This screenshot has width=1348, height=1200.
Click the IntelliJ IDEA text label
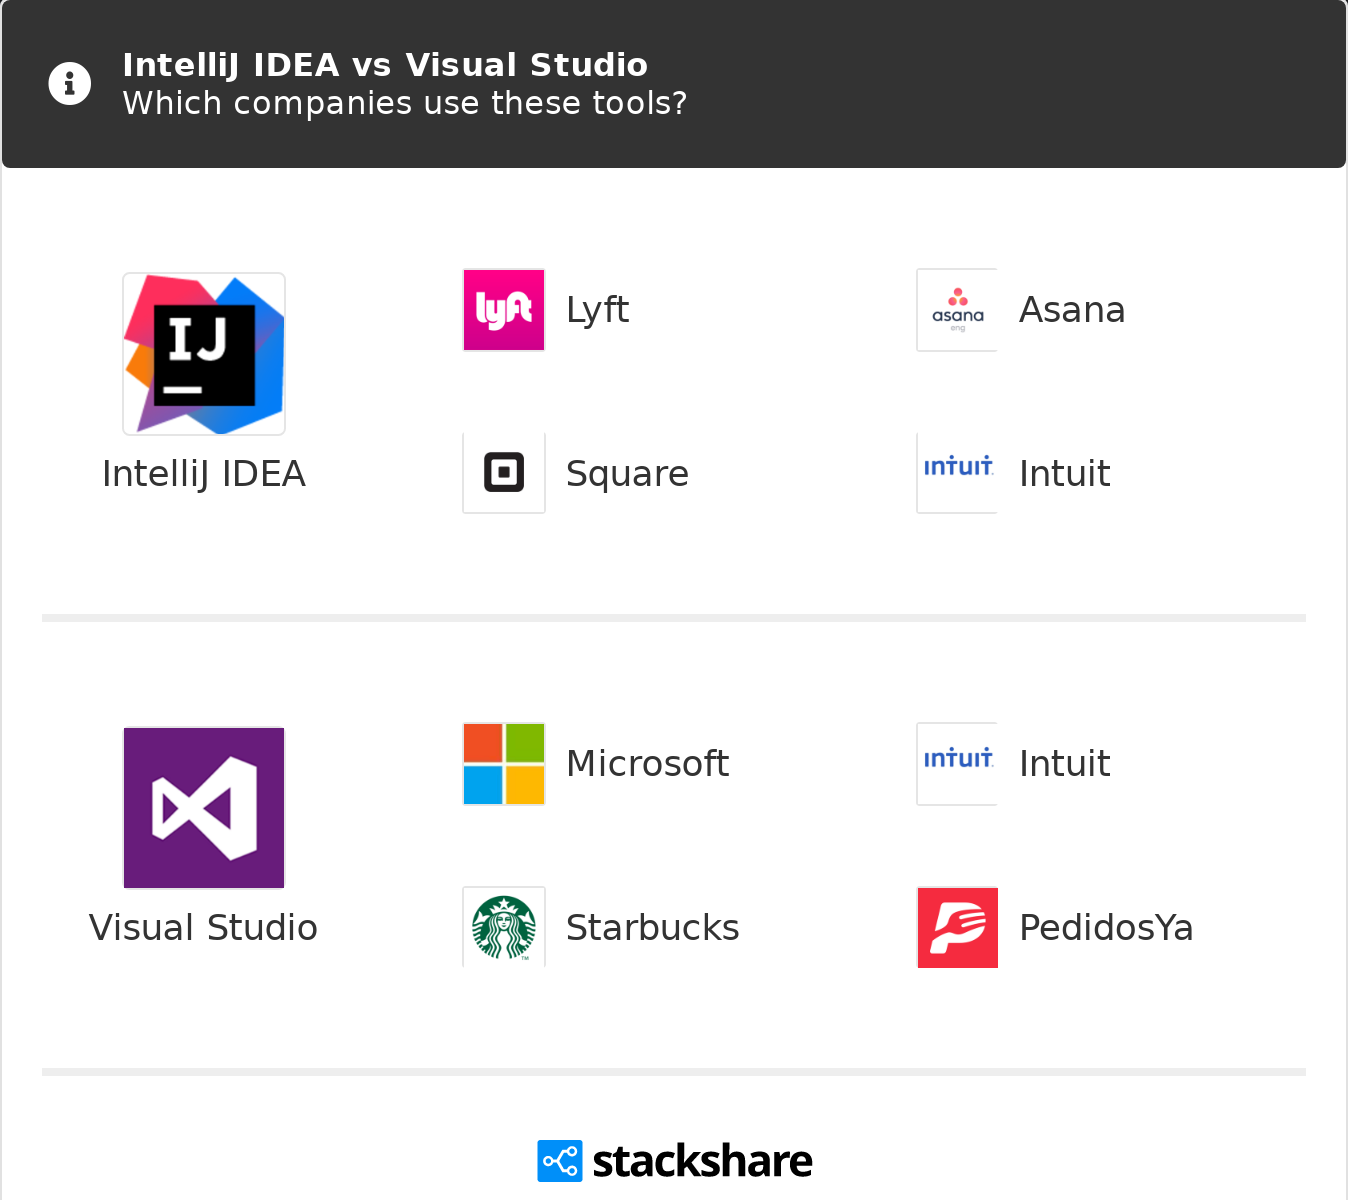point(204,474)
